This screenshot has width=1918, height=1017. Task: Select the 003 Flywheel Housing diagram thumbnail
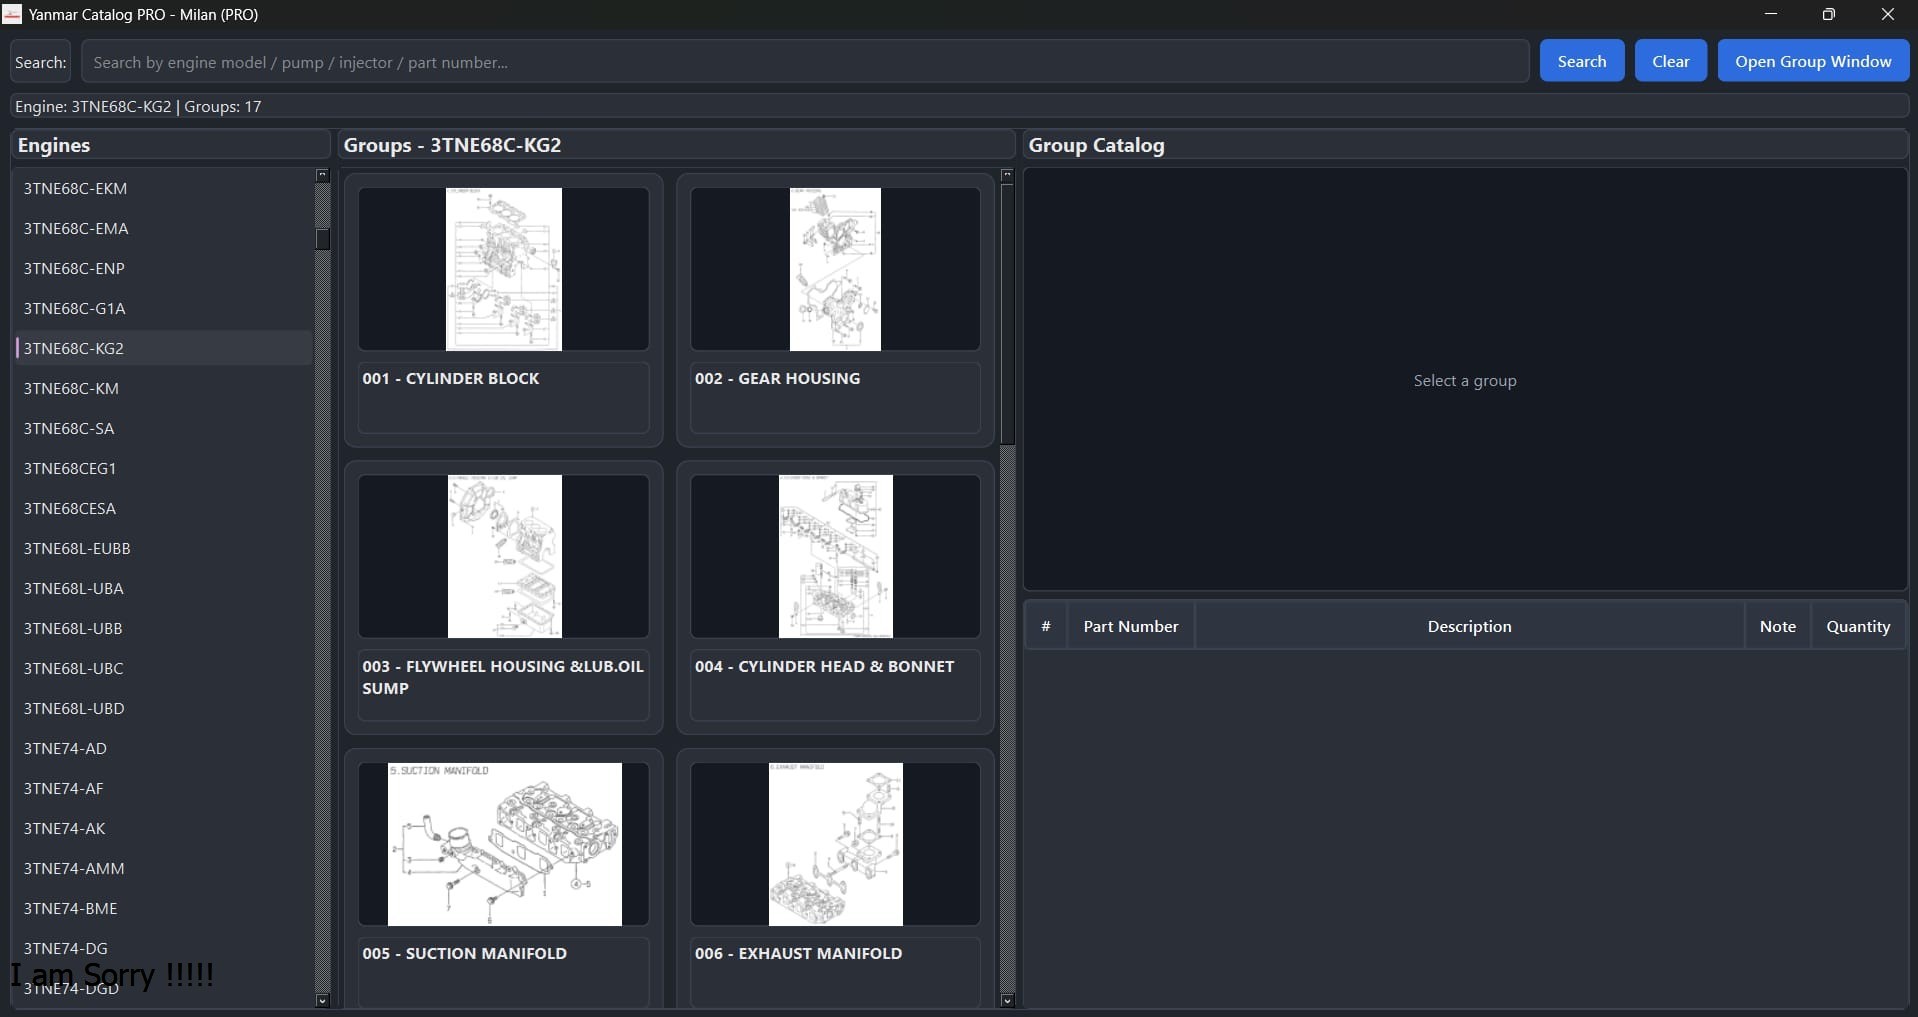coord(504,556)
